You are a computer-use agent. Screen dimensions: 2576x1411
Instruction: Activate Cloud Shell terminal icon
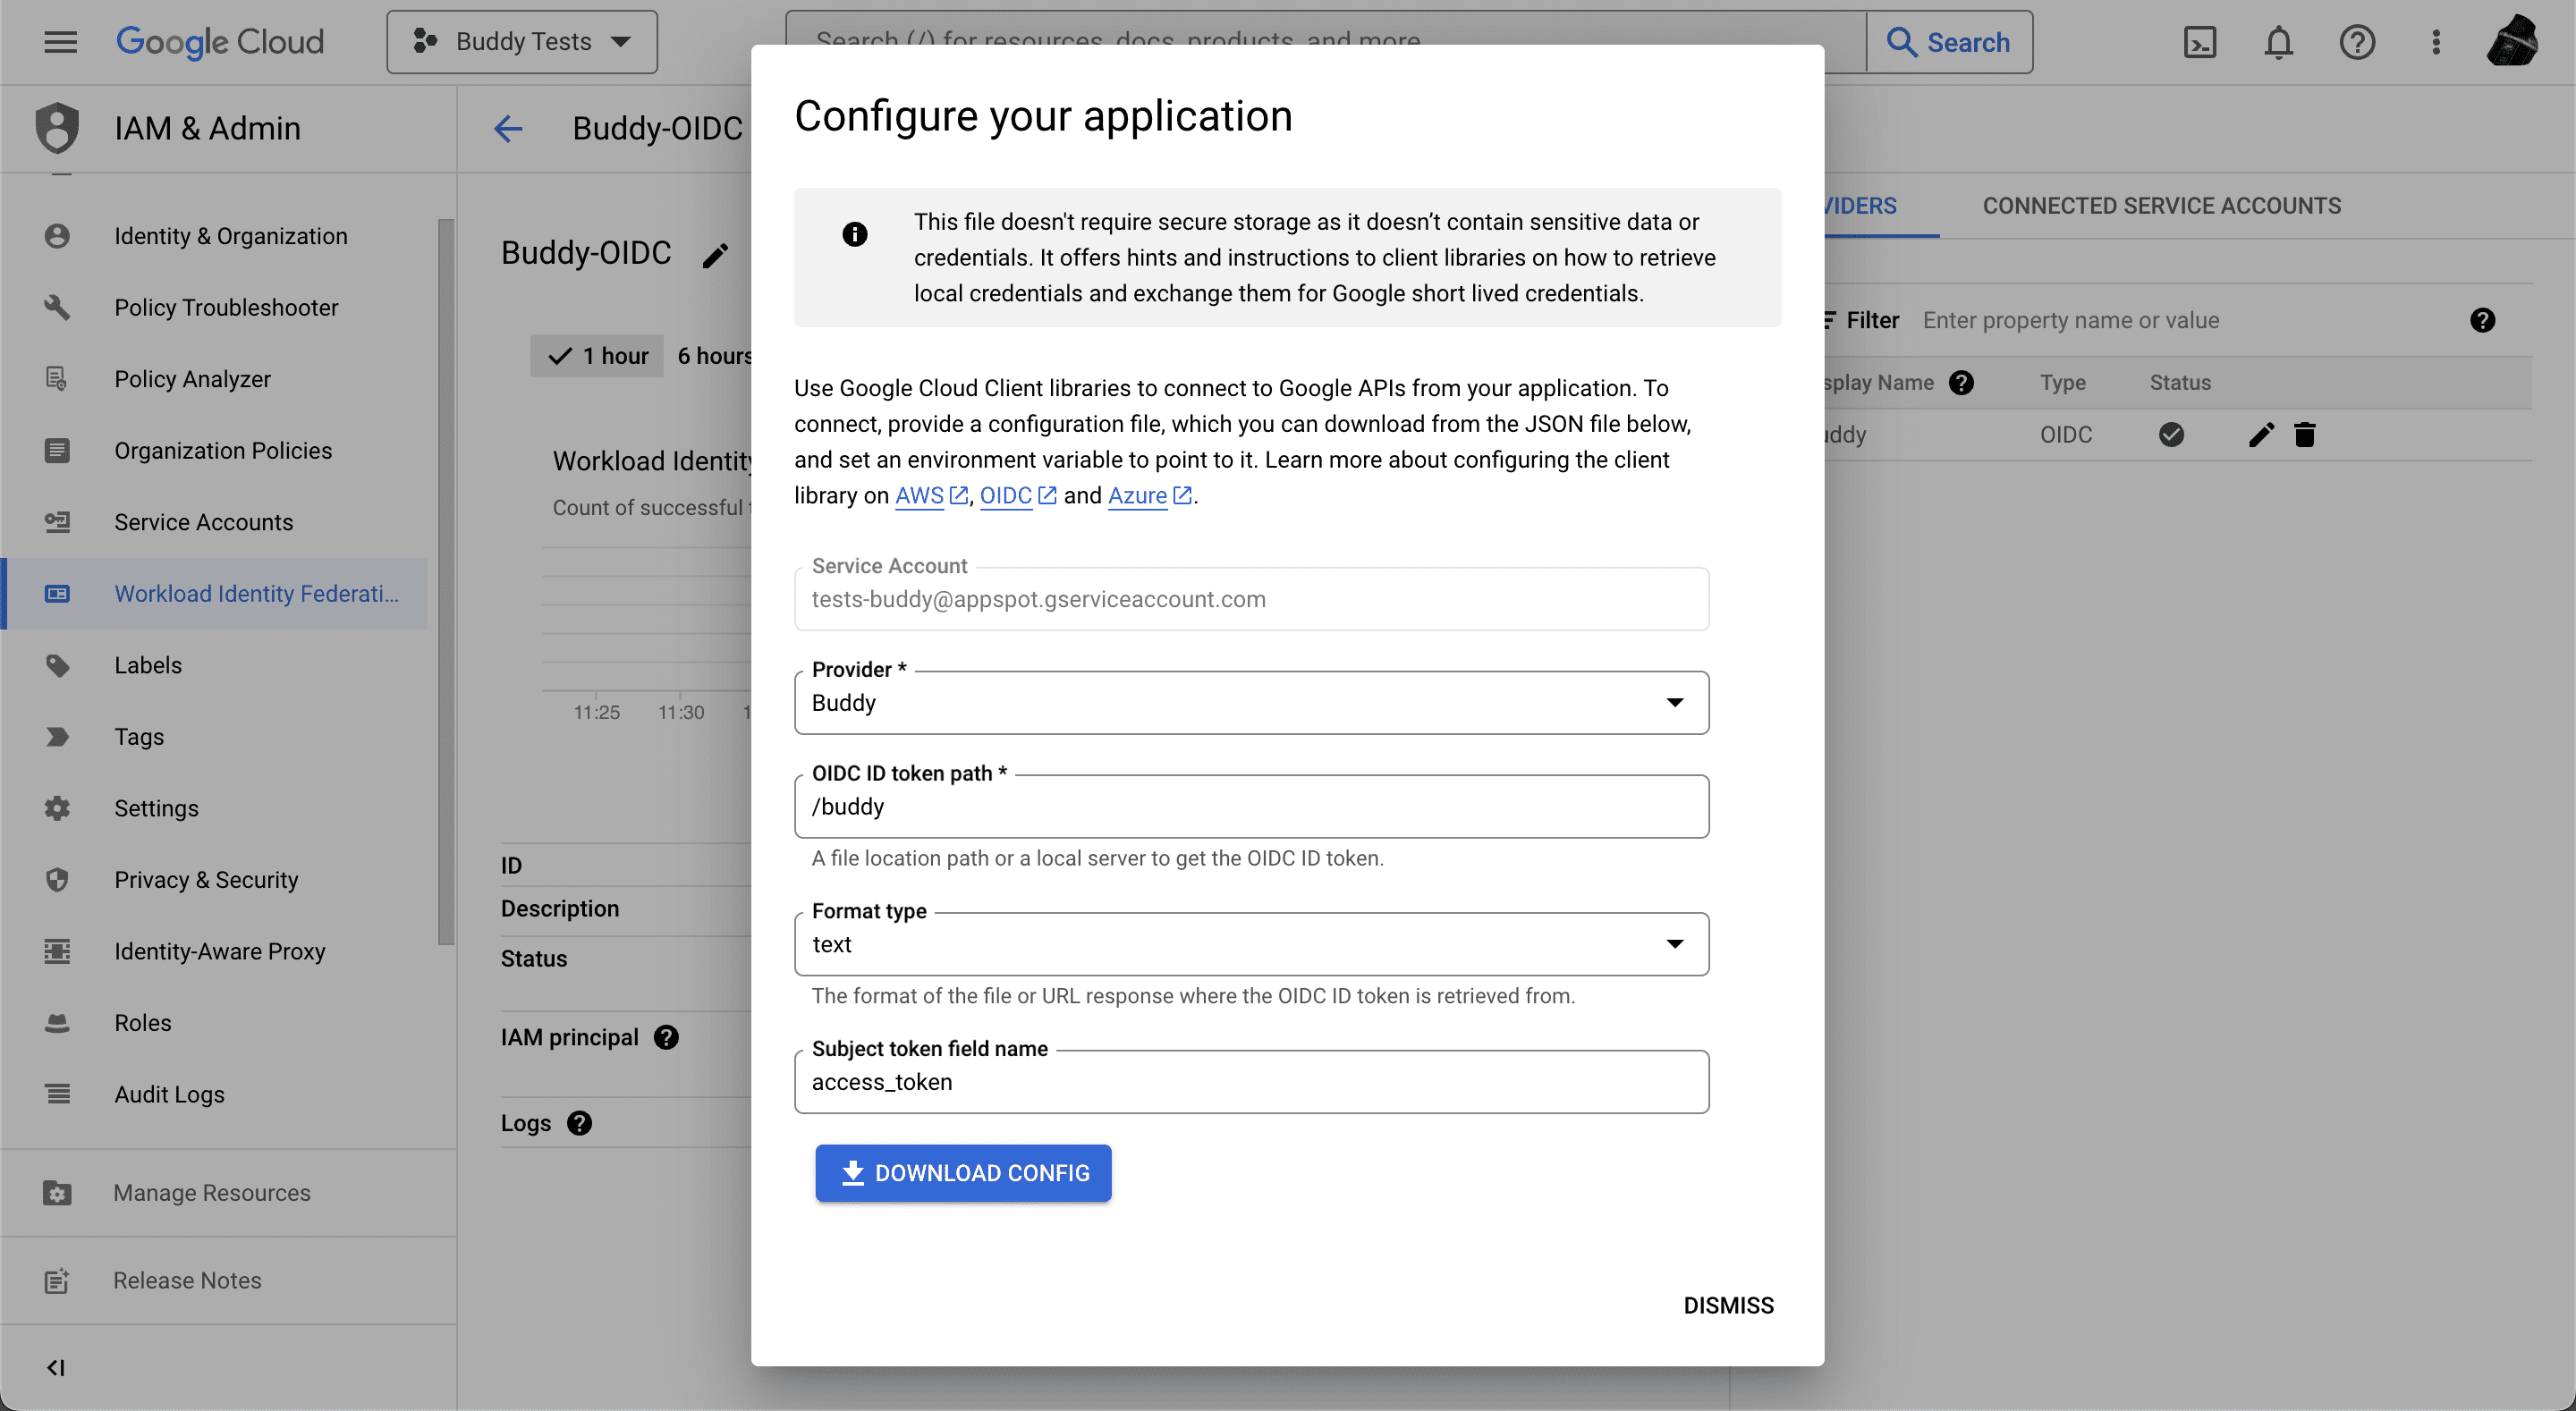2199,42
